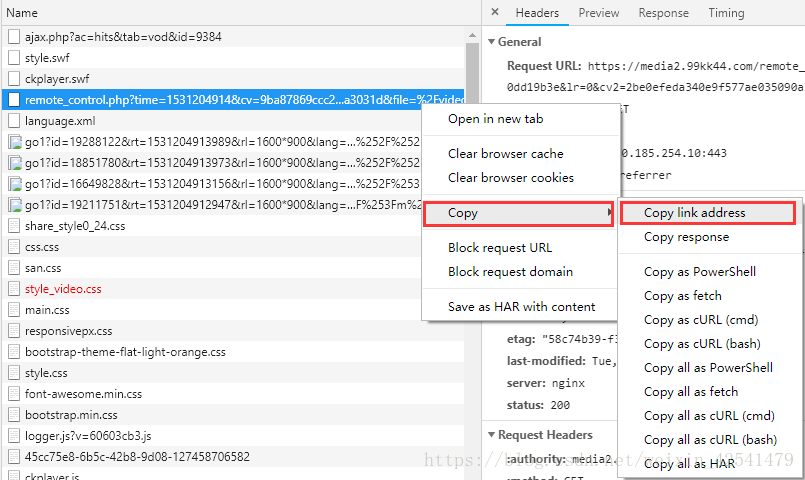Click the file icon beside ckplayer.swf
Image resolution: width=805 pixels, height=480 pixels.
[14, 79]
